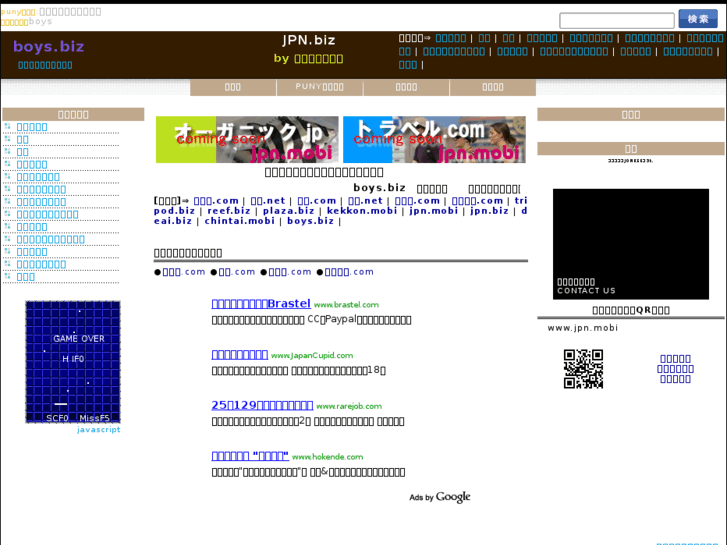Click the Ads by Google label
The image size is (727, 545).
point(440,497)
